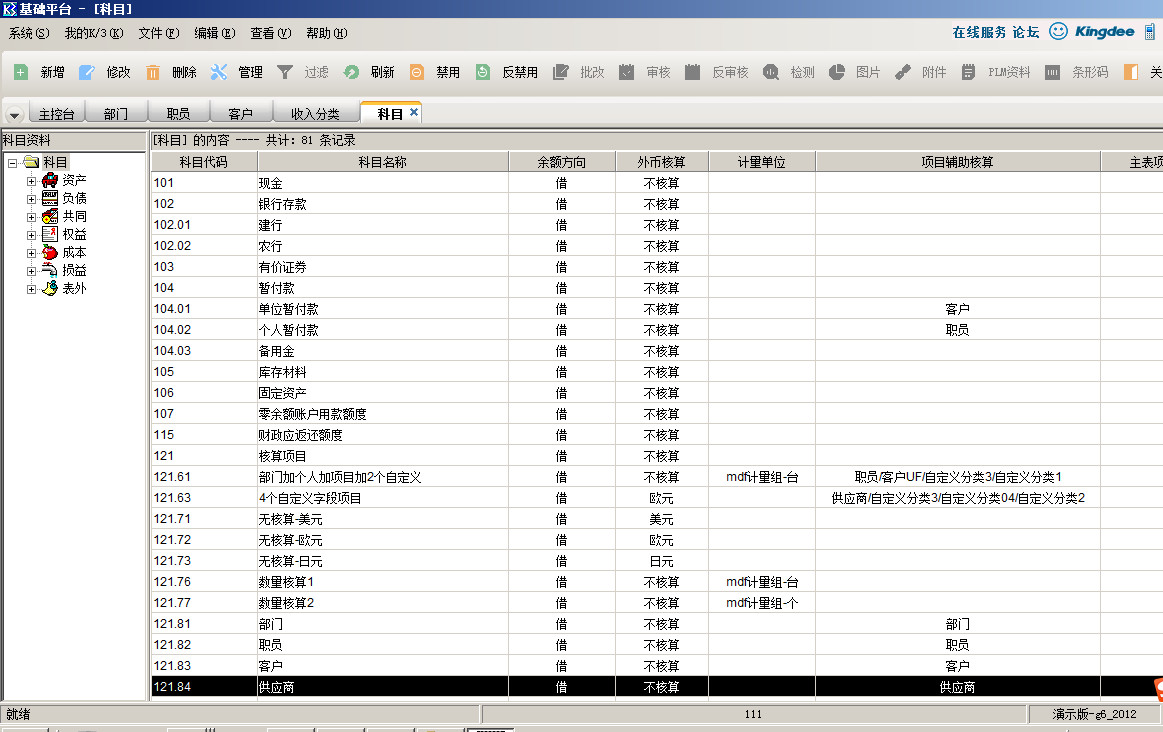Click the 刷新 (Refresh) toolbar icon
Image resolution: width=1163 pixels, height=732 pixels.
pos(351,72)
